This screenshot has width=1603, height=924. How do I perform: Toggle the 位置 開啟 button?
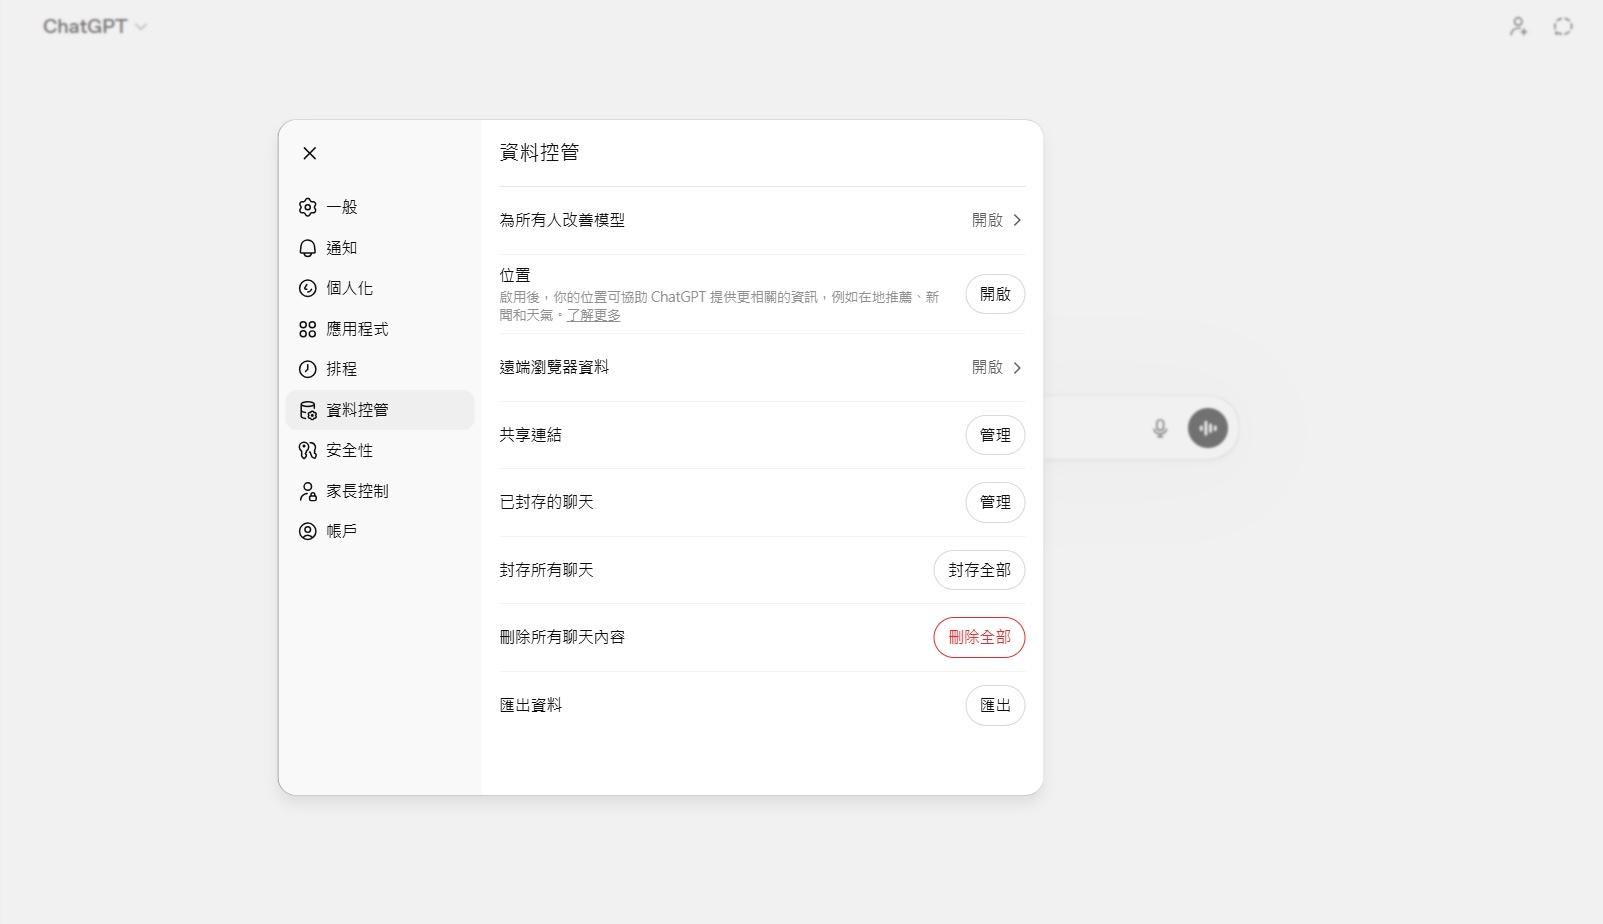tap(994, 294)
